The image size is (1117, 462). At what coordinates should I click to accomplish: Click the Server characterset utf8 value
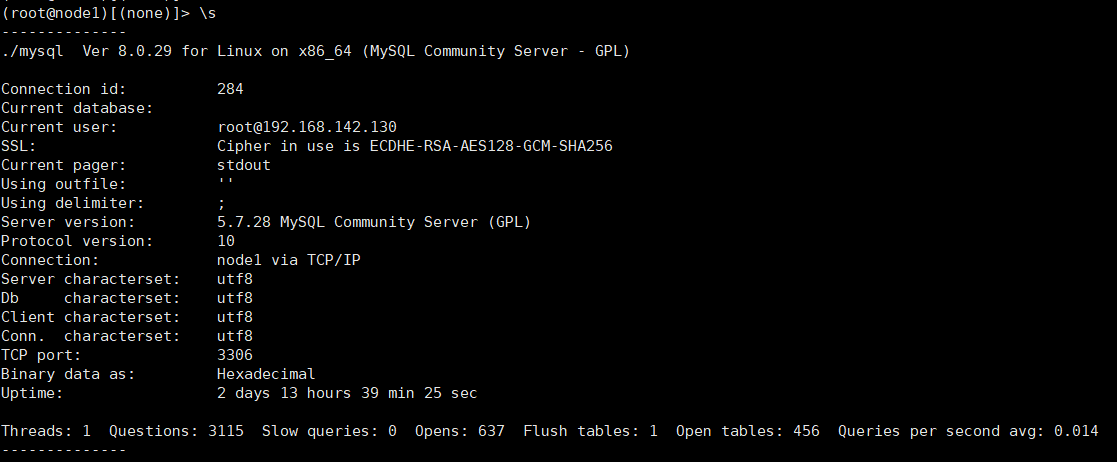(x=234, y=279)
